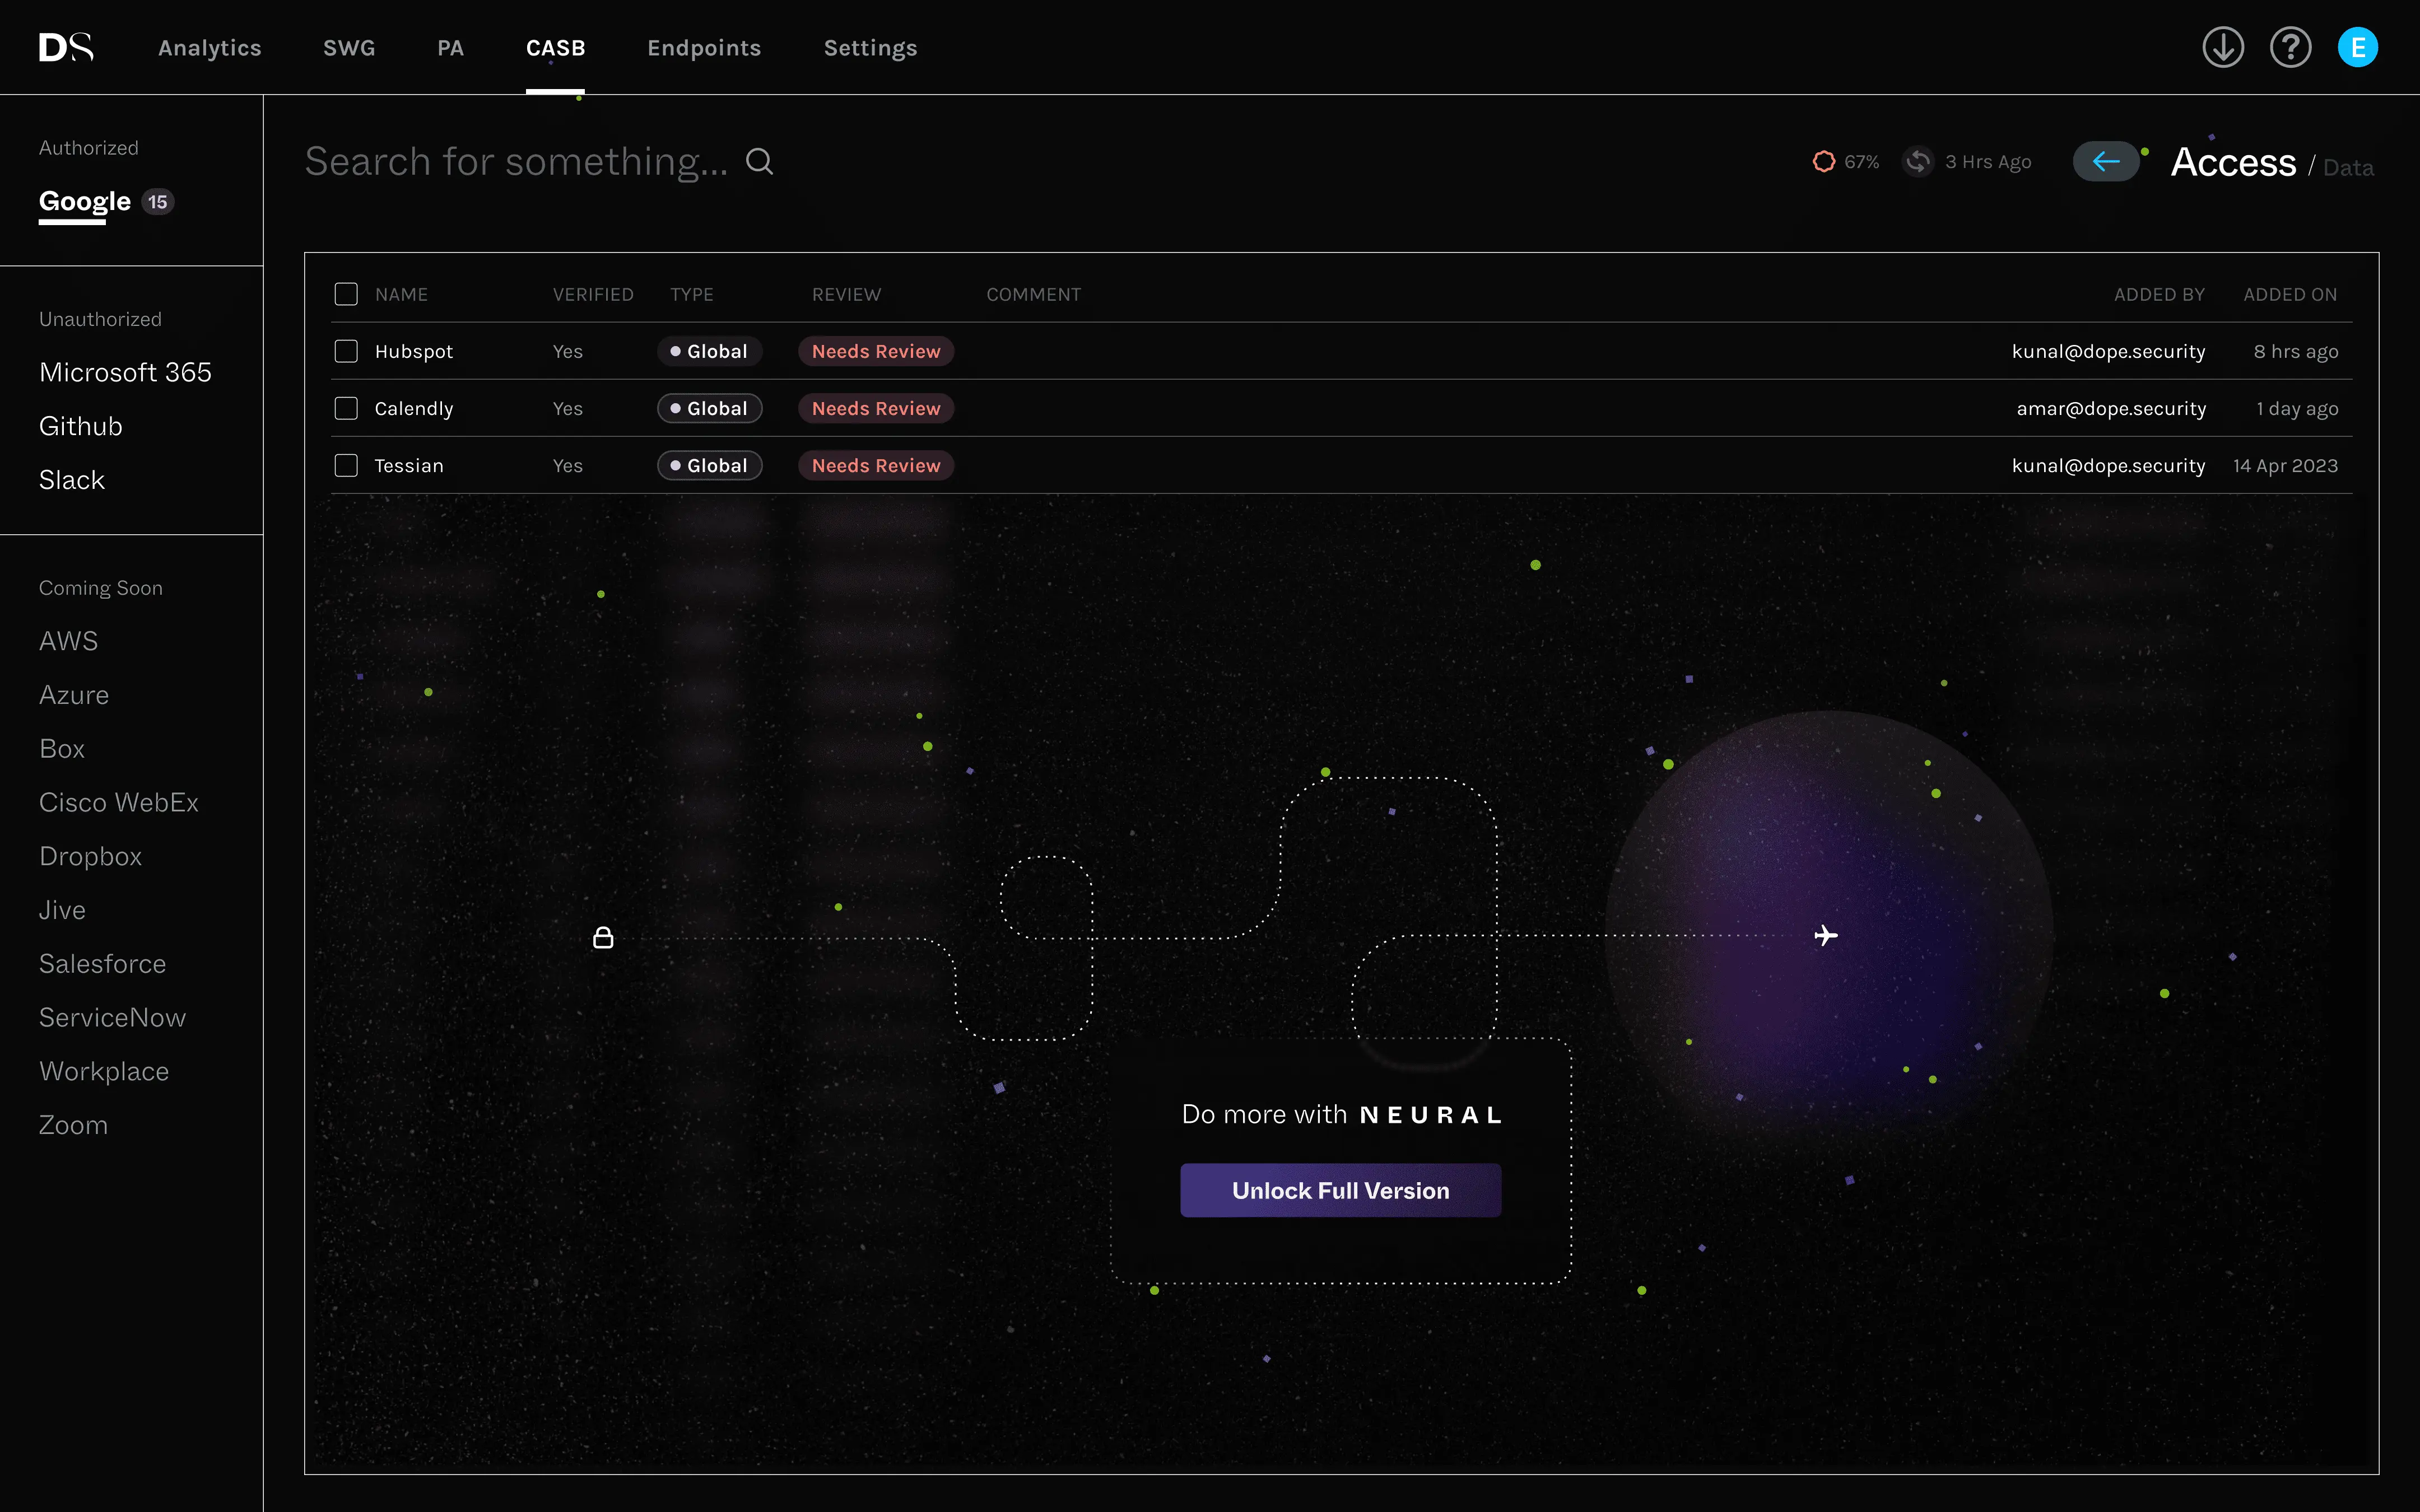Image resolution: width=2420 pixels, height=1512 pixels.
Task: Click Workplace under Coming Soon
Action: (x=104, y=1072)
